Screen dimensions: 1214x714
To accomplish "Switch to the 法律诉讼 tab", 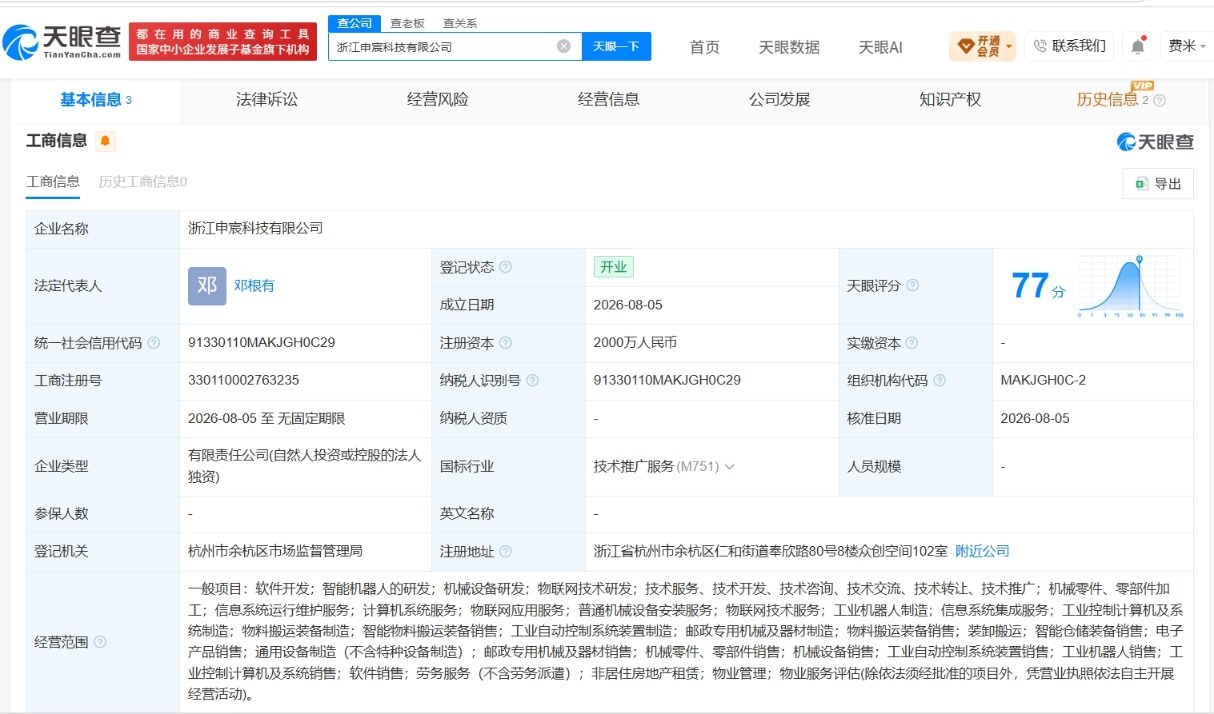I will [267, 99].
